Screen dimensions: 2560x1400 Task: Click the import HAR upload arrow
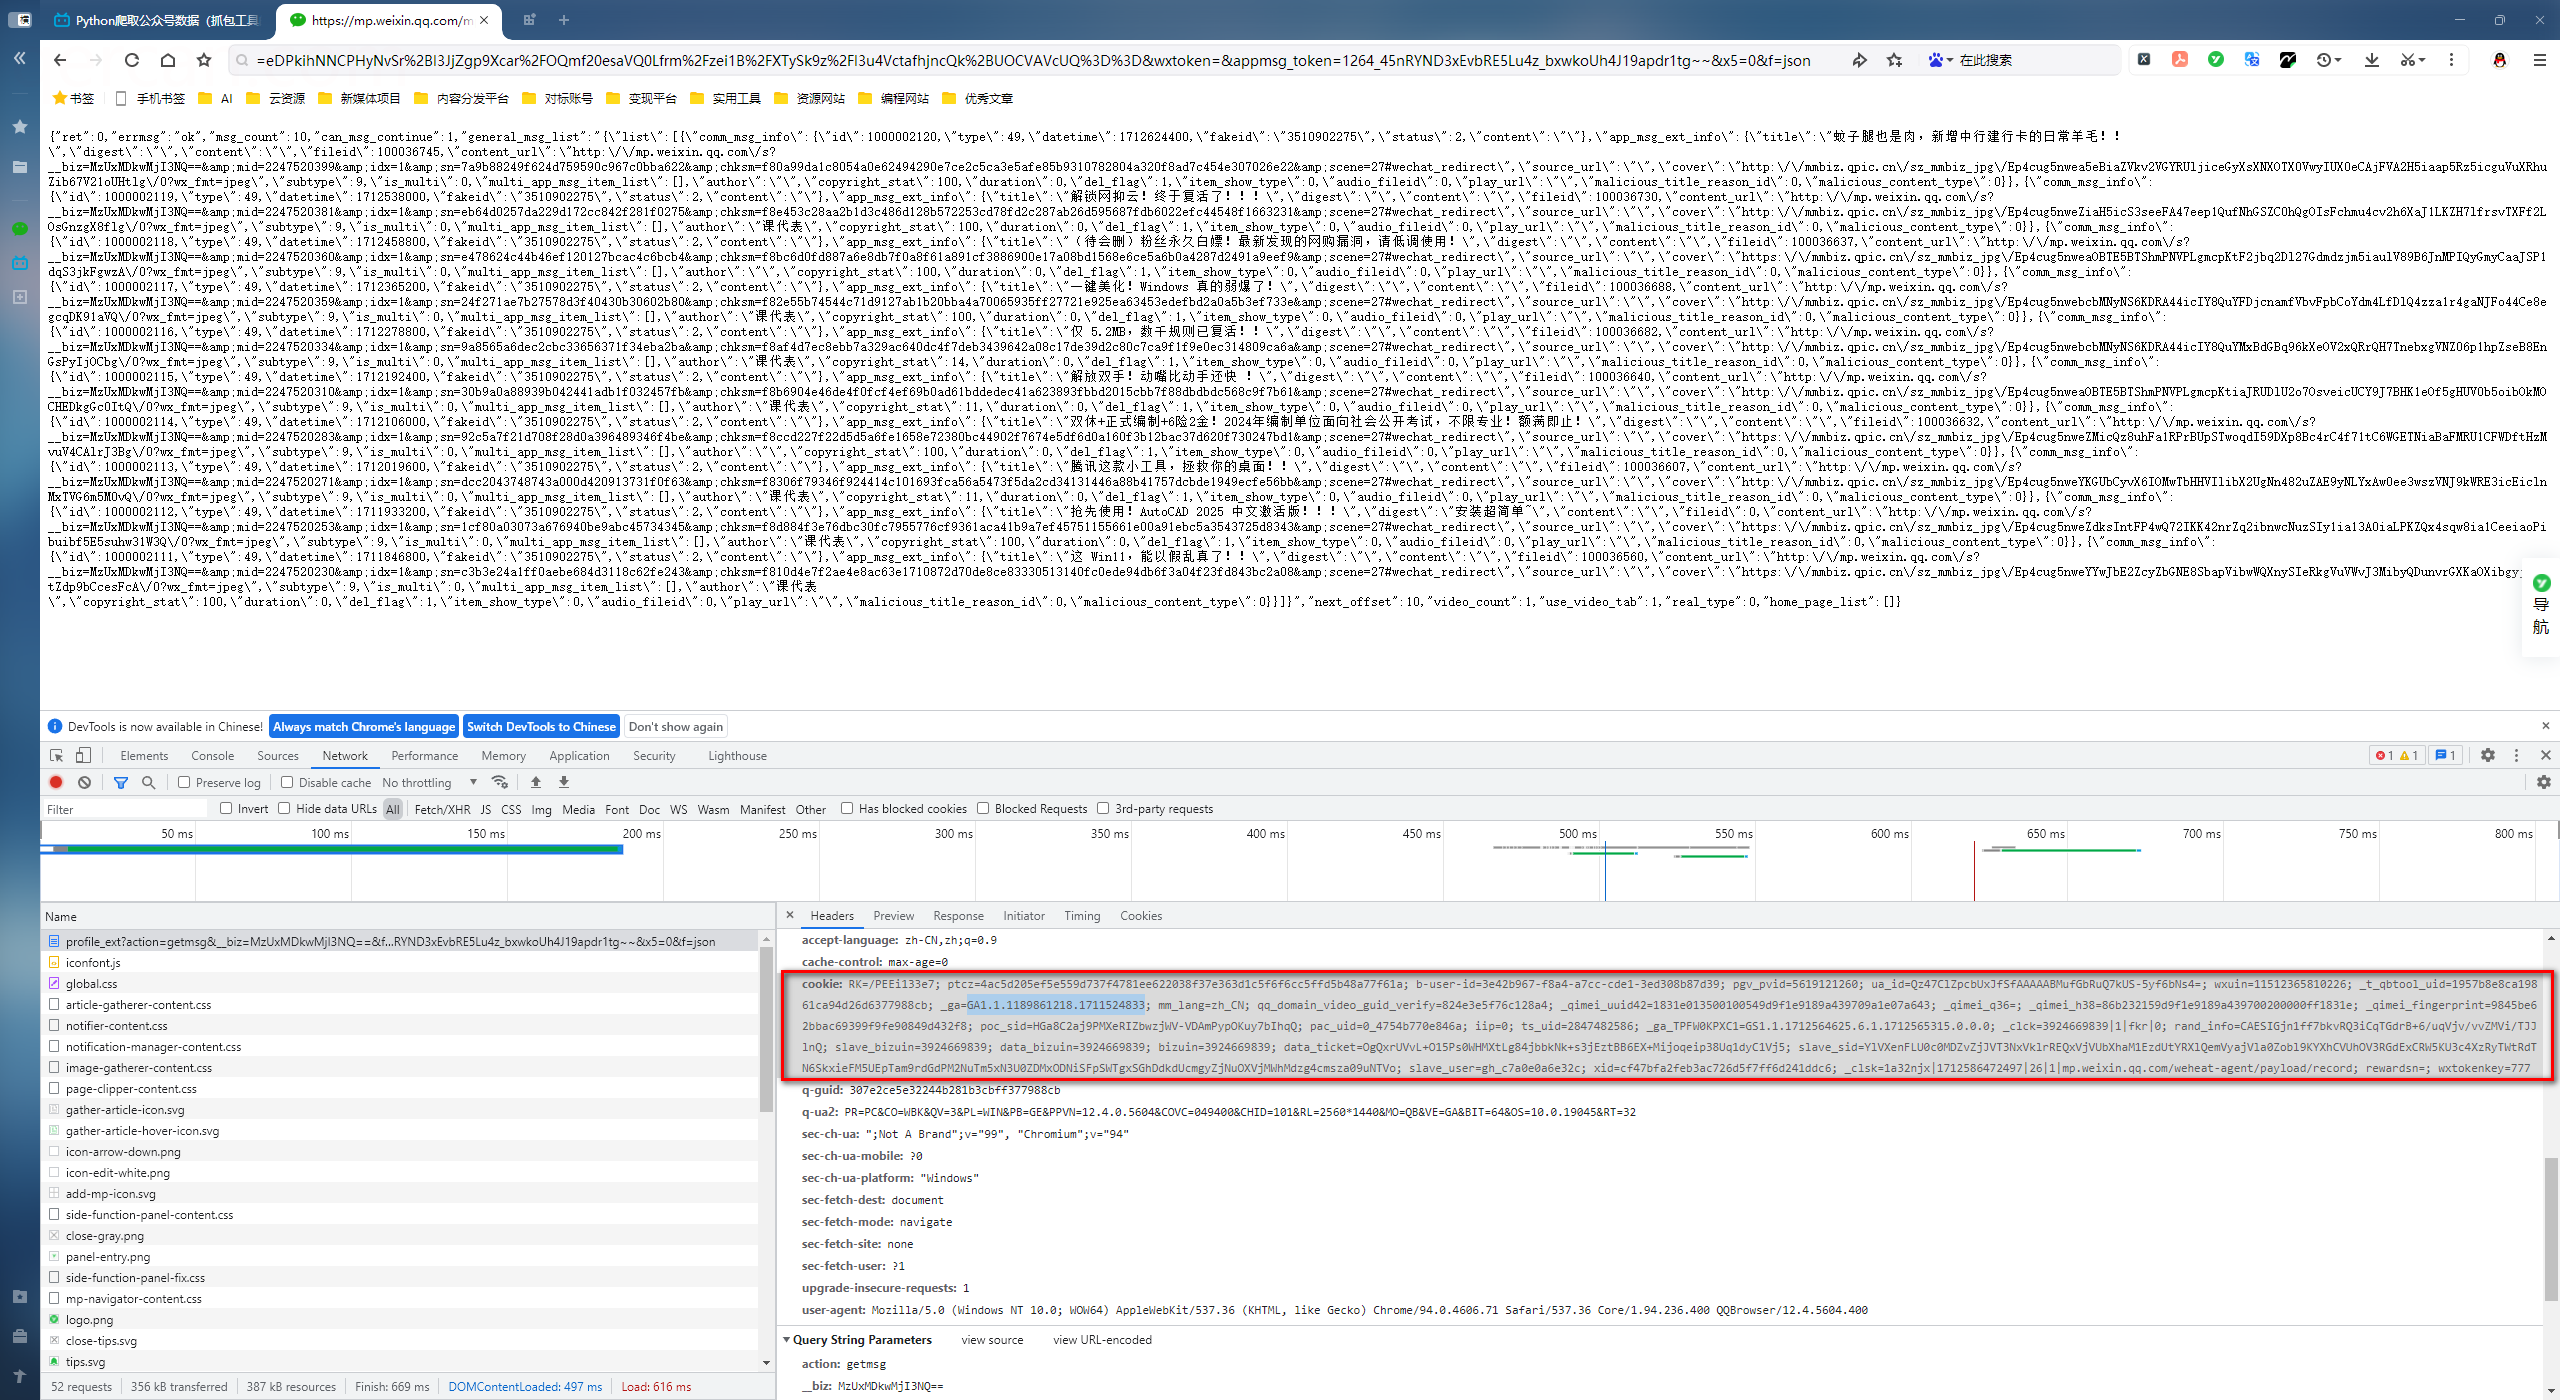536,782
